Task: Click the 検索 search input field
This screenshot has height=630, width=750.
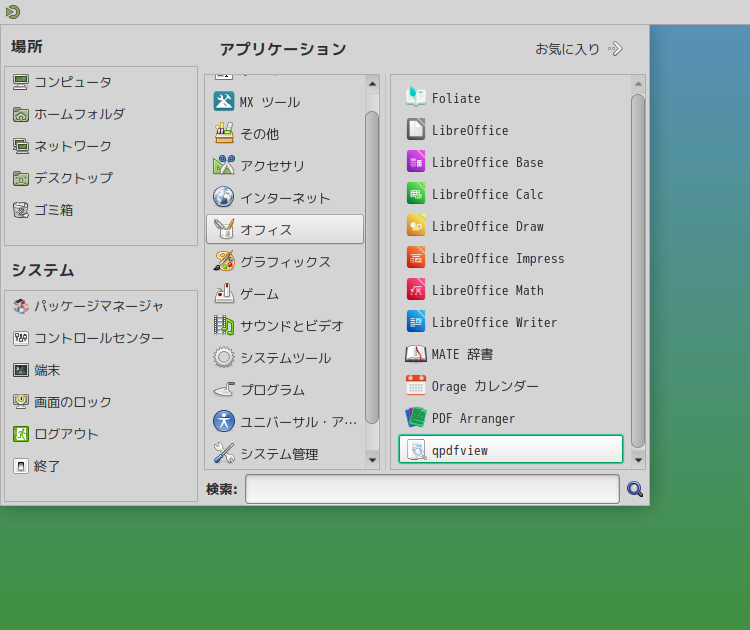Action: click(x=432, y=489)
